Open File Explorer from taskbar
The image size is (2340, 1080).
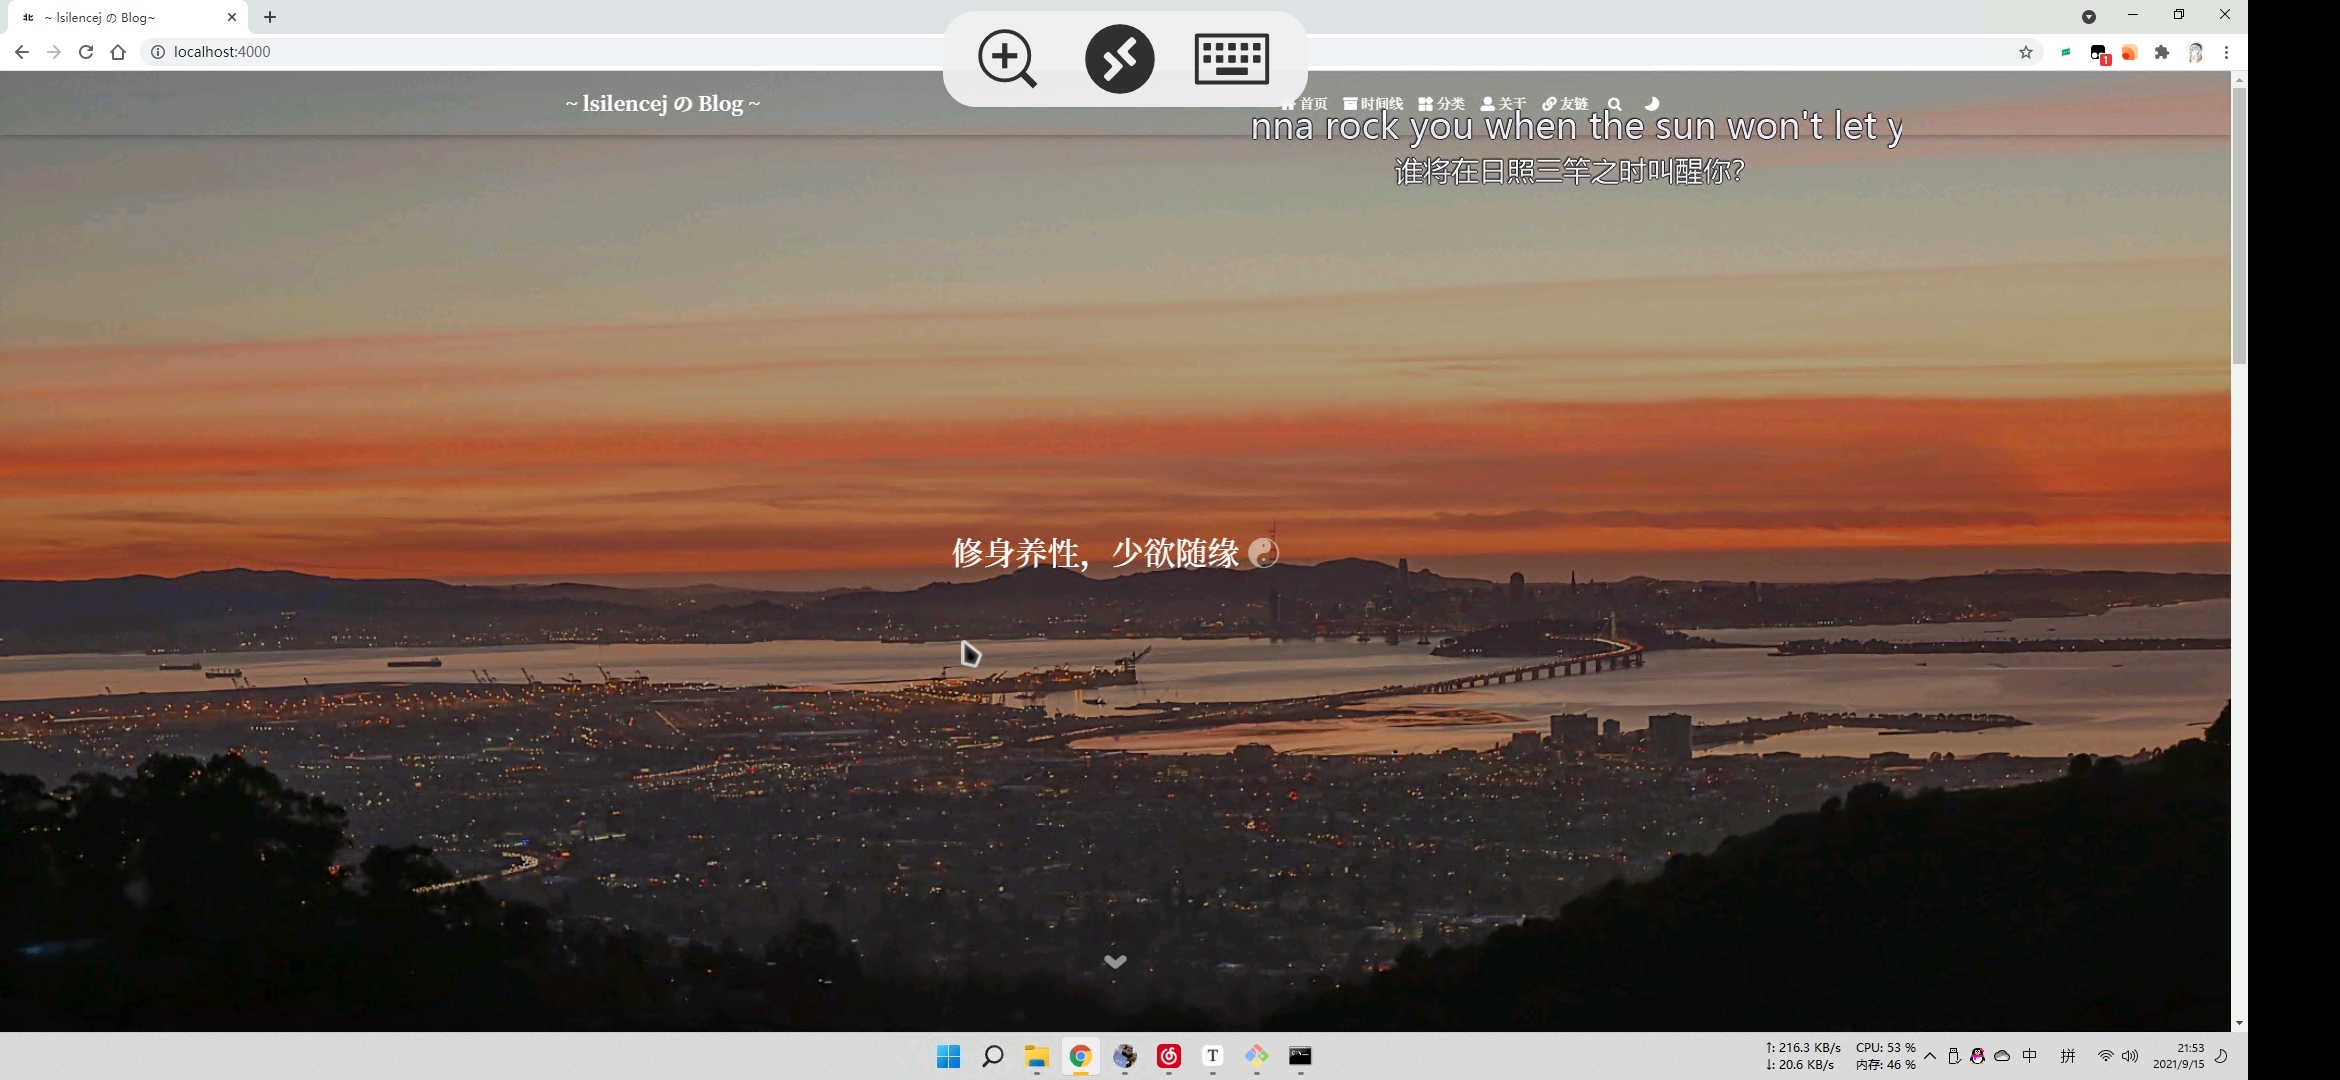pos(1036,1056)
